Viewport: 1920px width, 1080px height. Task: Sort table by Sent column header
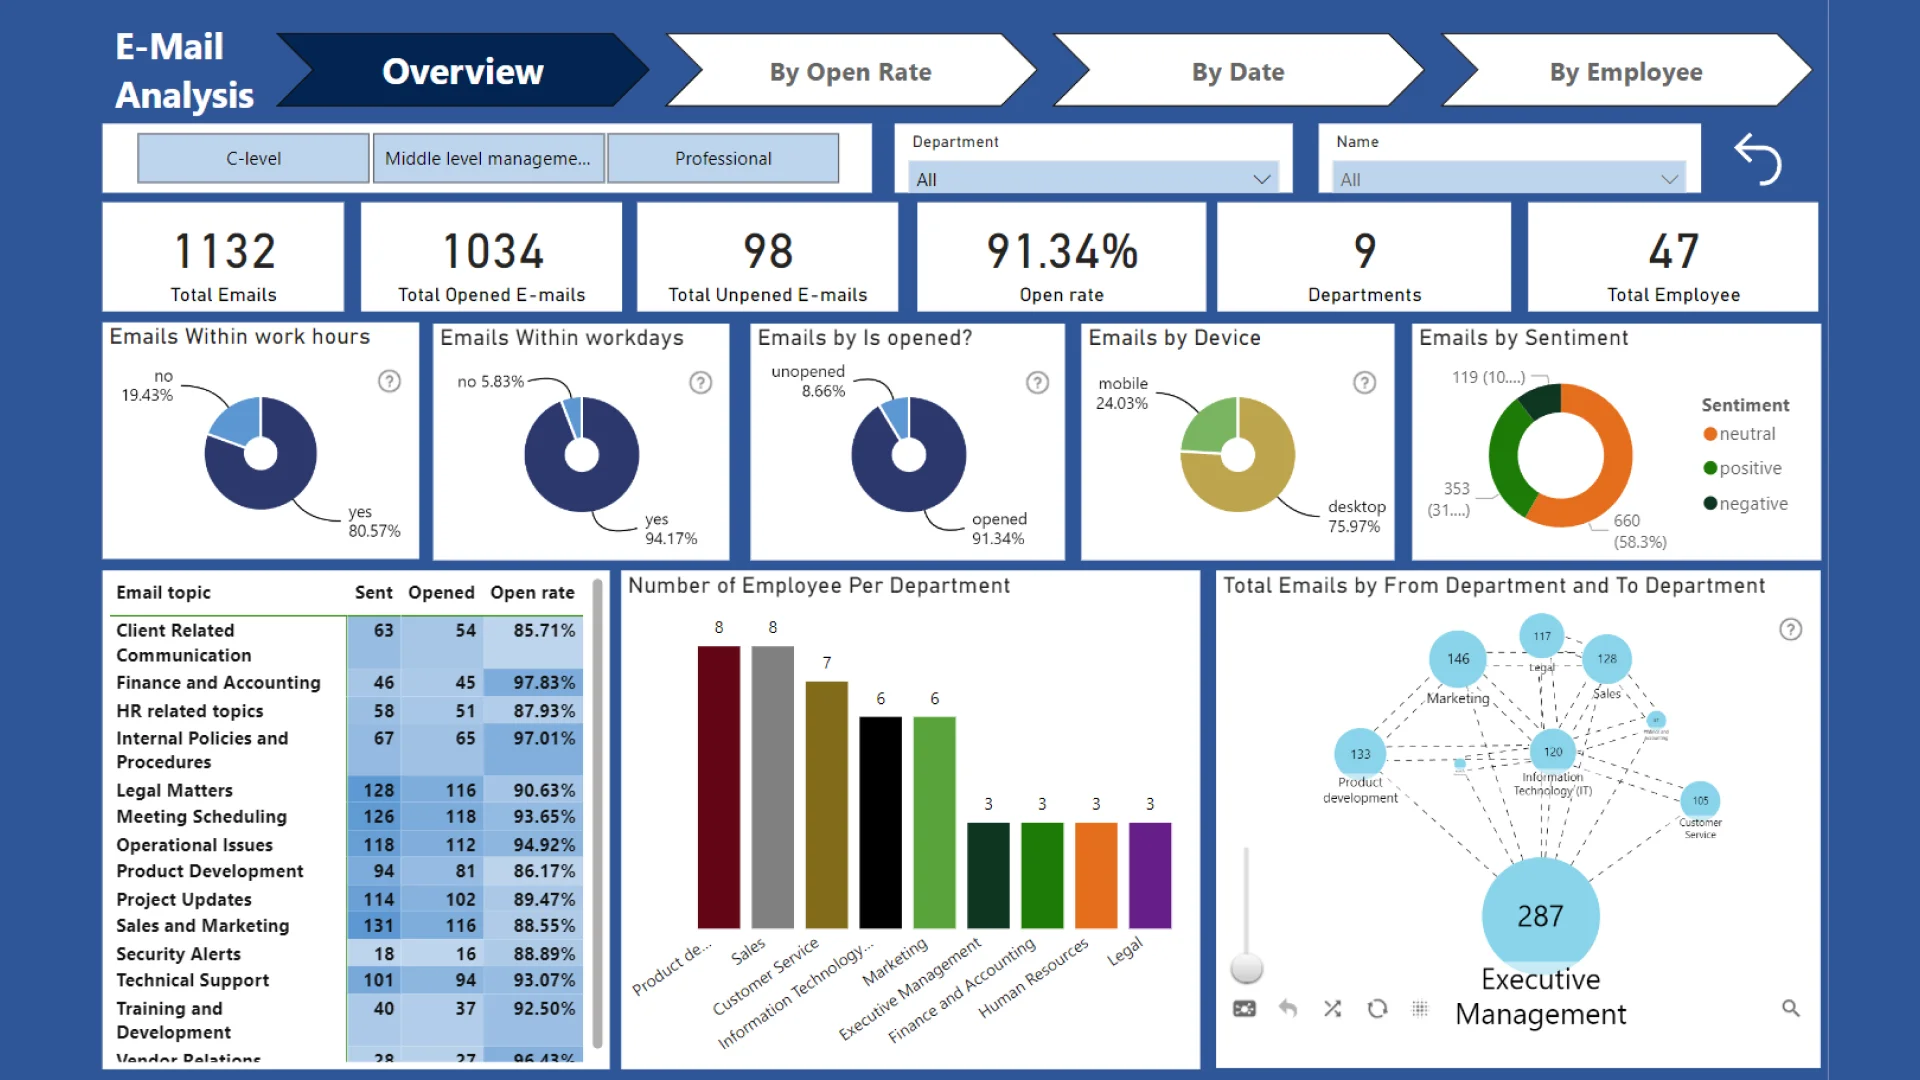[x=373, y=592]
